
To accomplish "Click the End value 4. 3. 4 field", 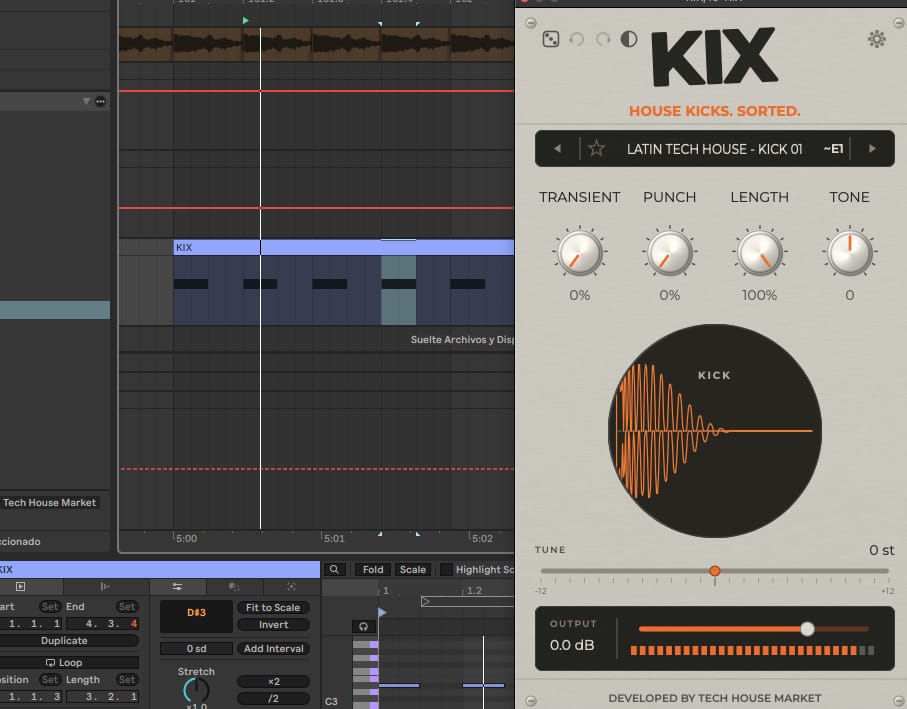I will pyautogui.click(x=102, y=623).
